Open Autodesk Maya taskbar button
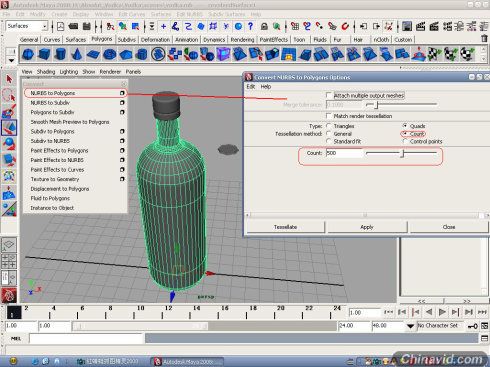The image size is (490, 367). tap(187, 361)
